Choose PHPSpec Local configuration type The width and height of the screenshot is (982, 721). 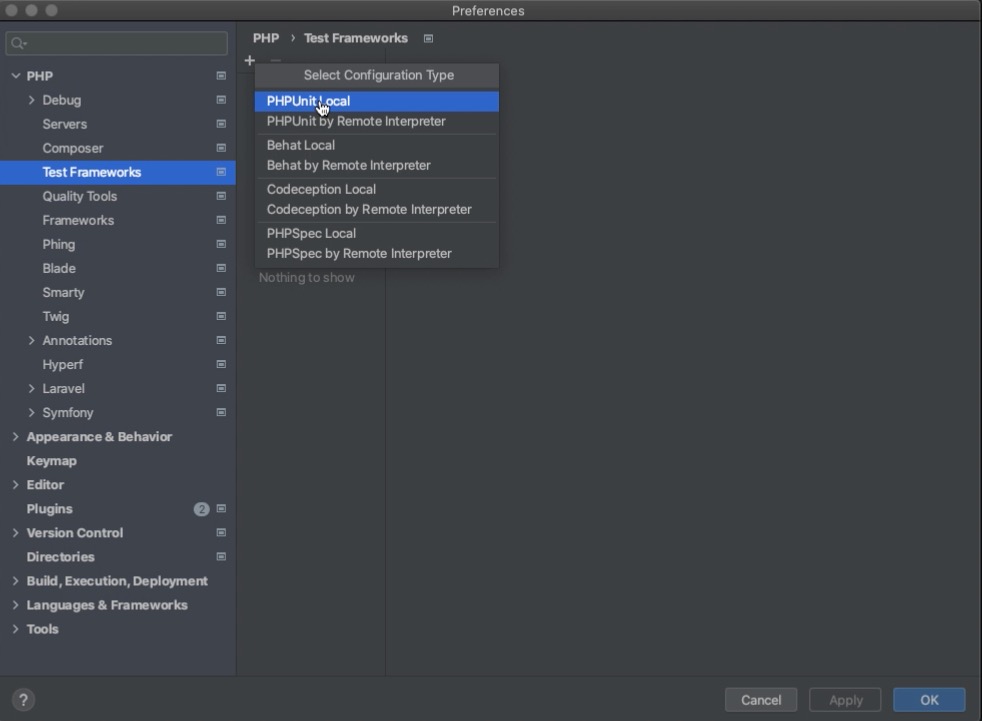(x=376, y=233)
